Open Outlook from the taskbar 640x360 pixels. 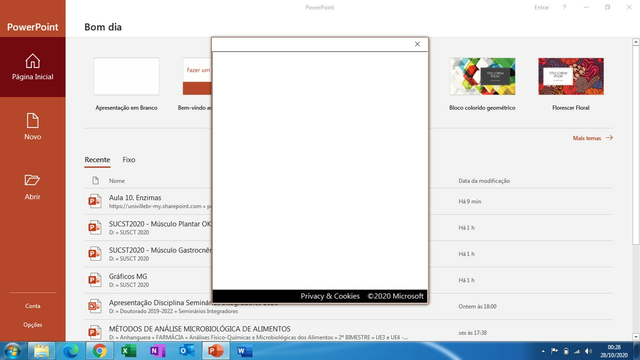coord(187,351)
